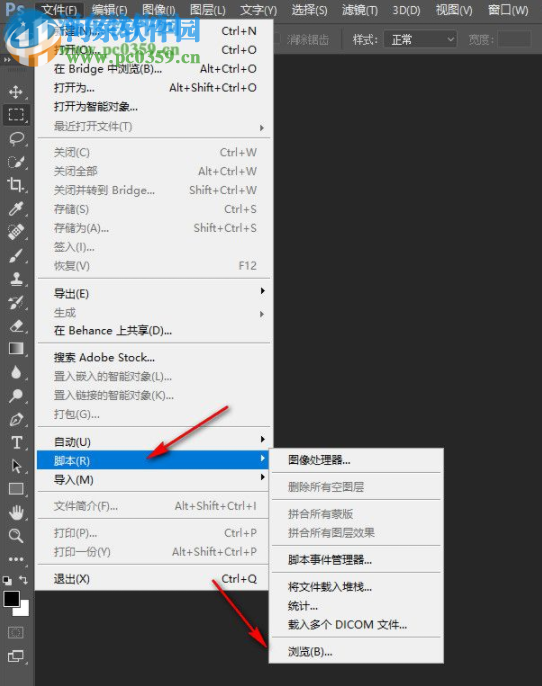Choose 打开为... menu entry
The width and height of the screenshot is (542, 686).
(154, 88)
